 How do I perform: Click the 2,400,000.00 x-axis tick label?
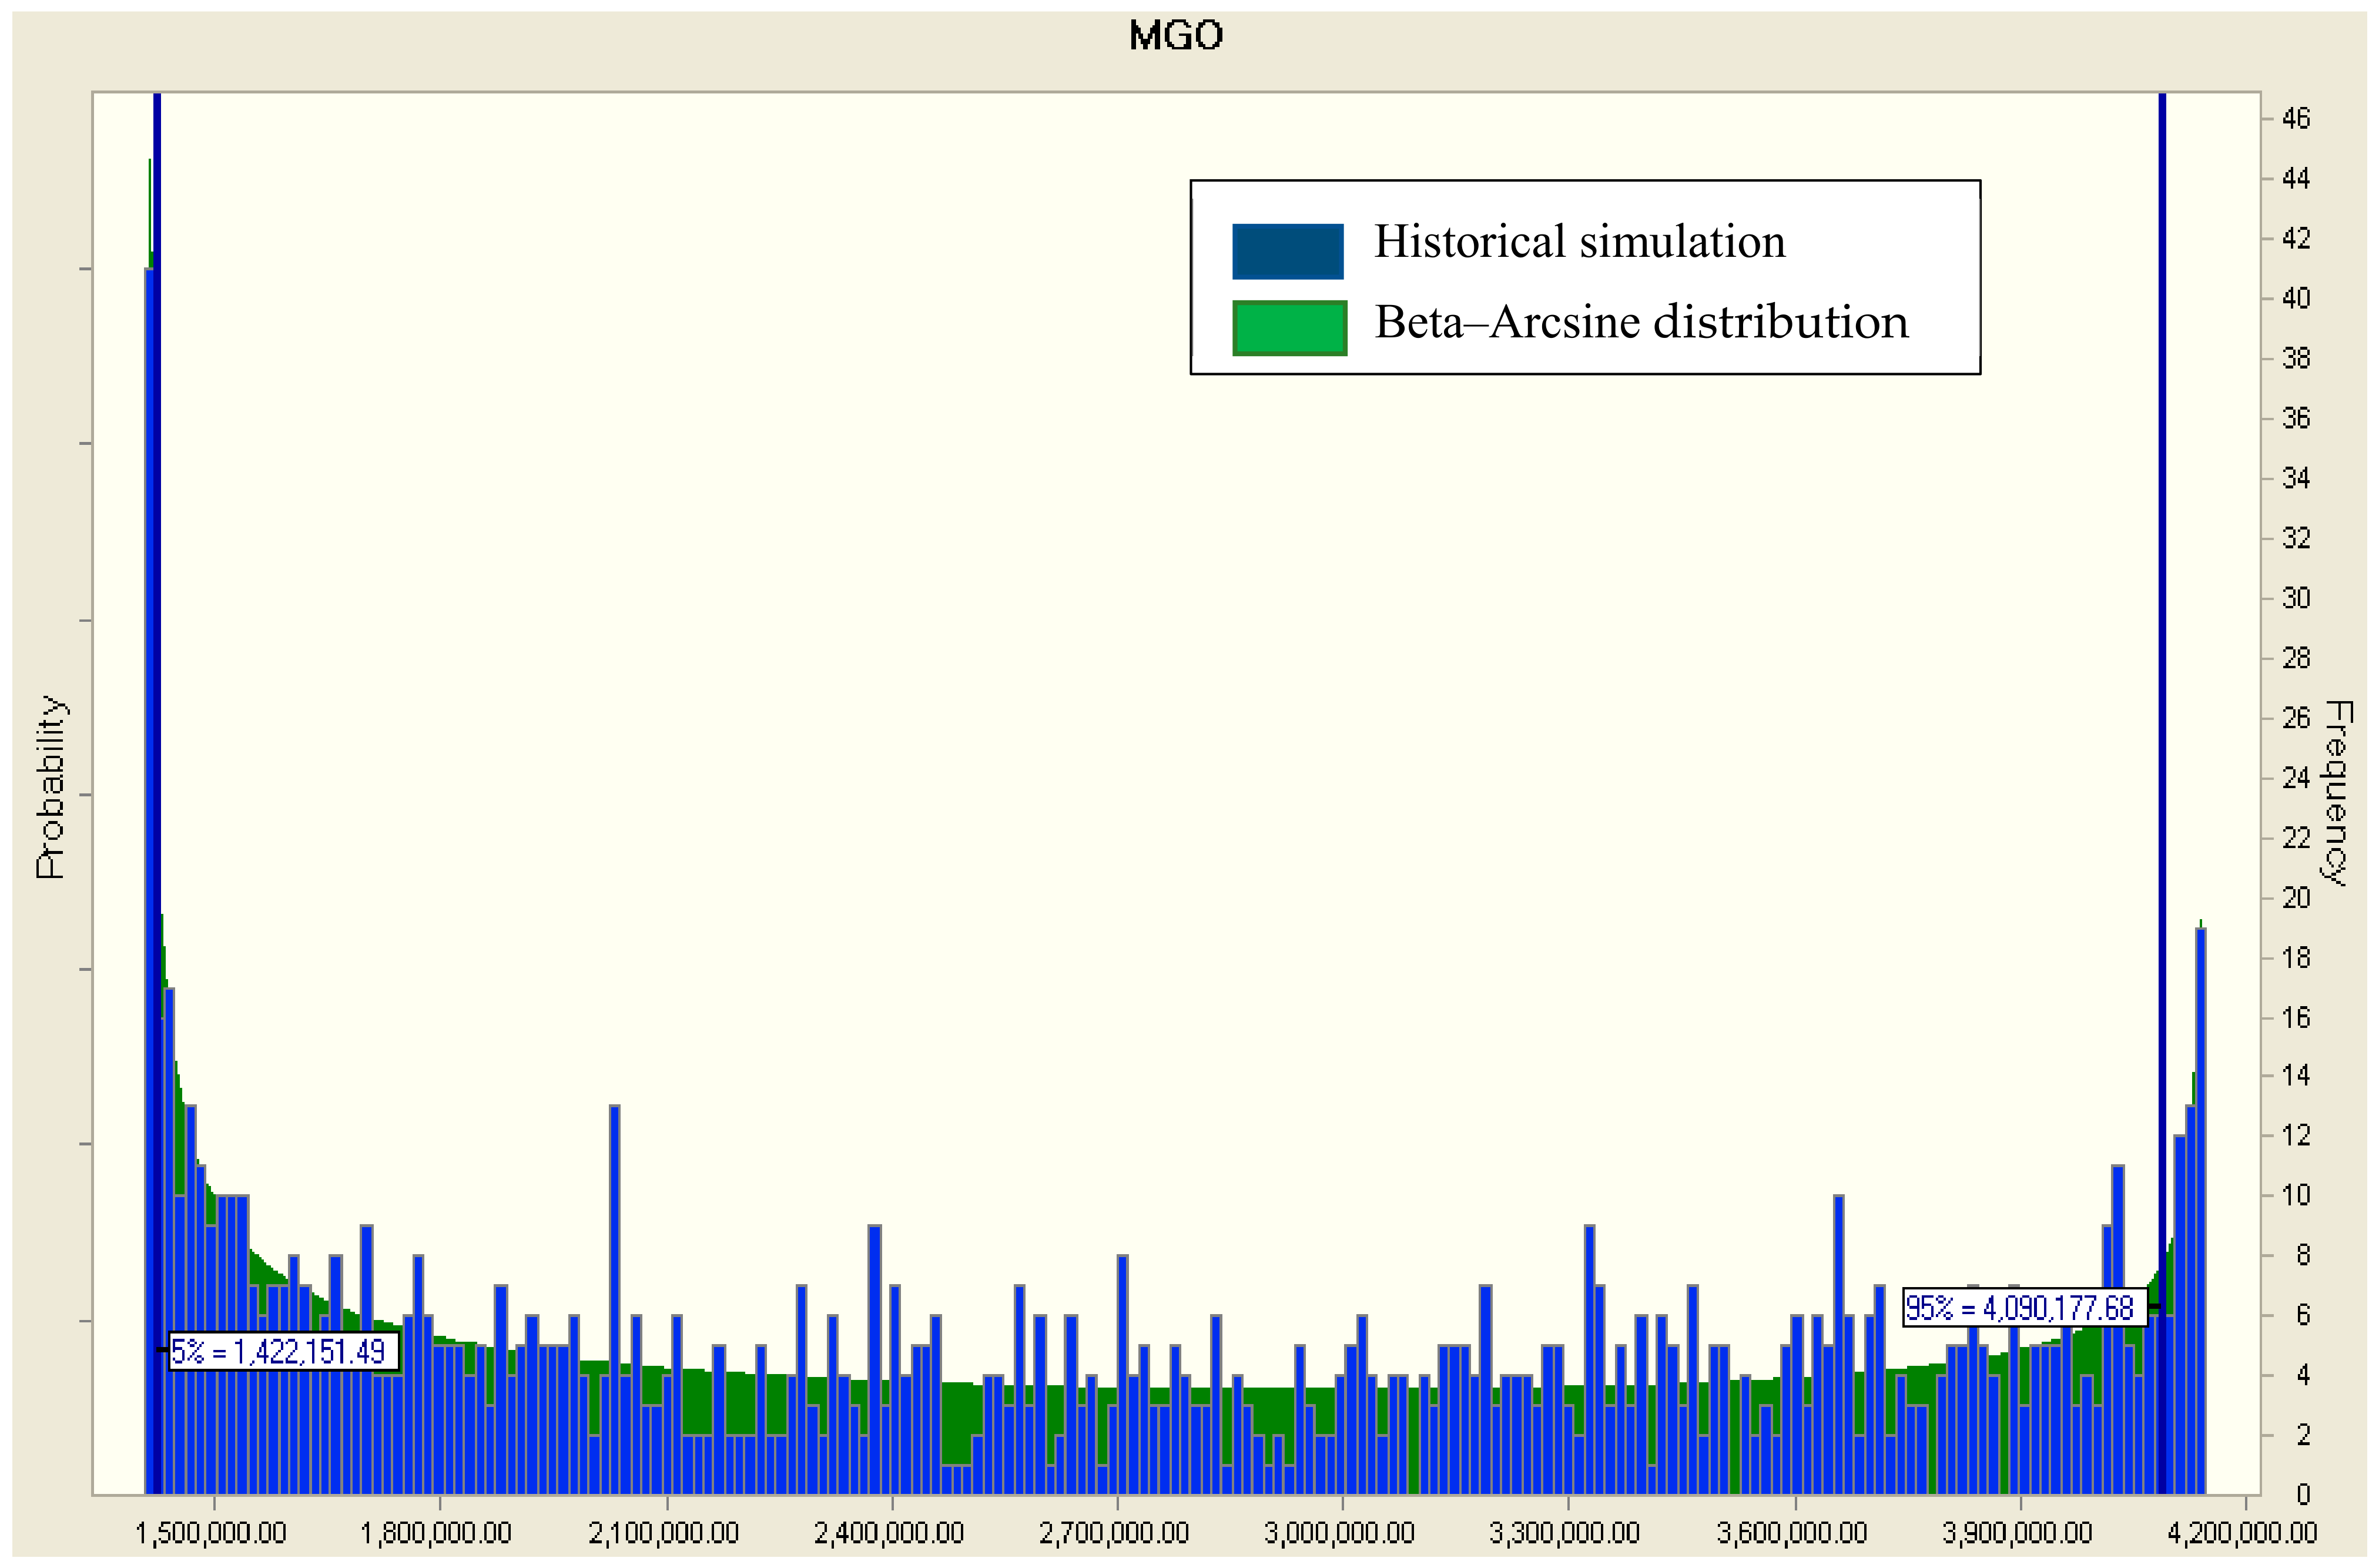coord(888,1533)
